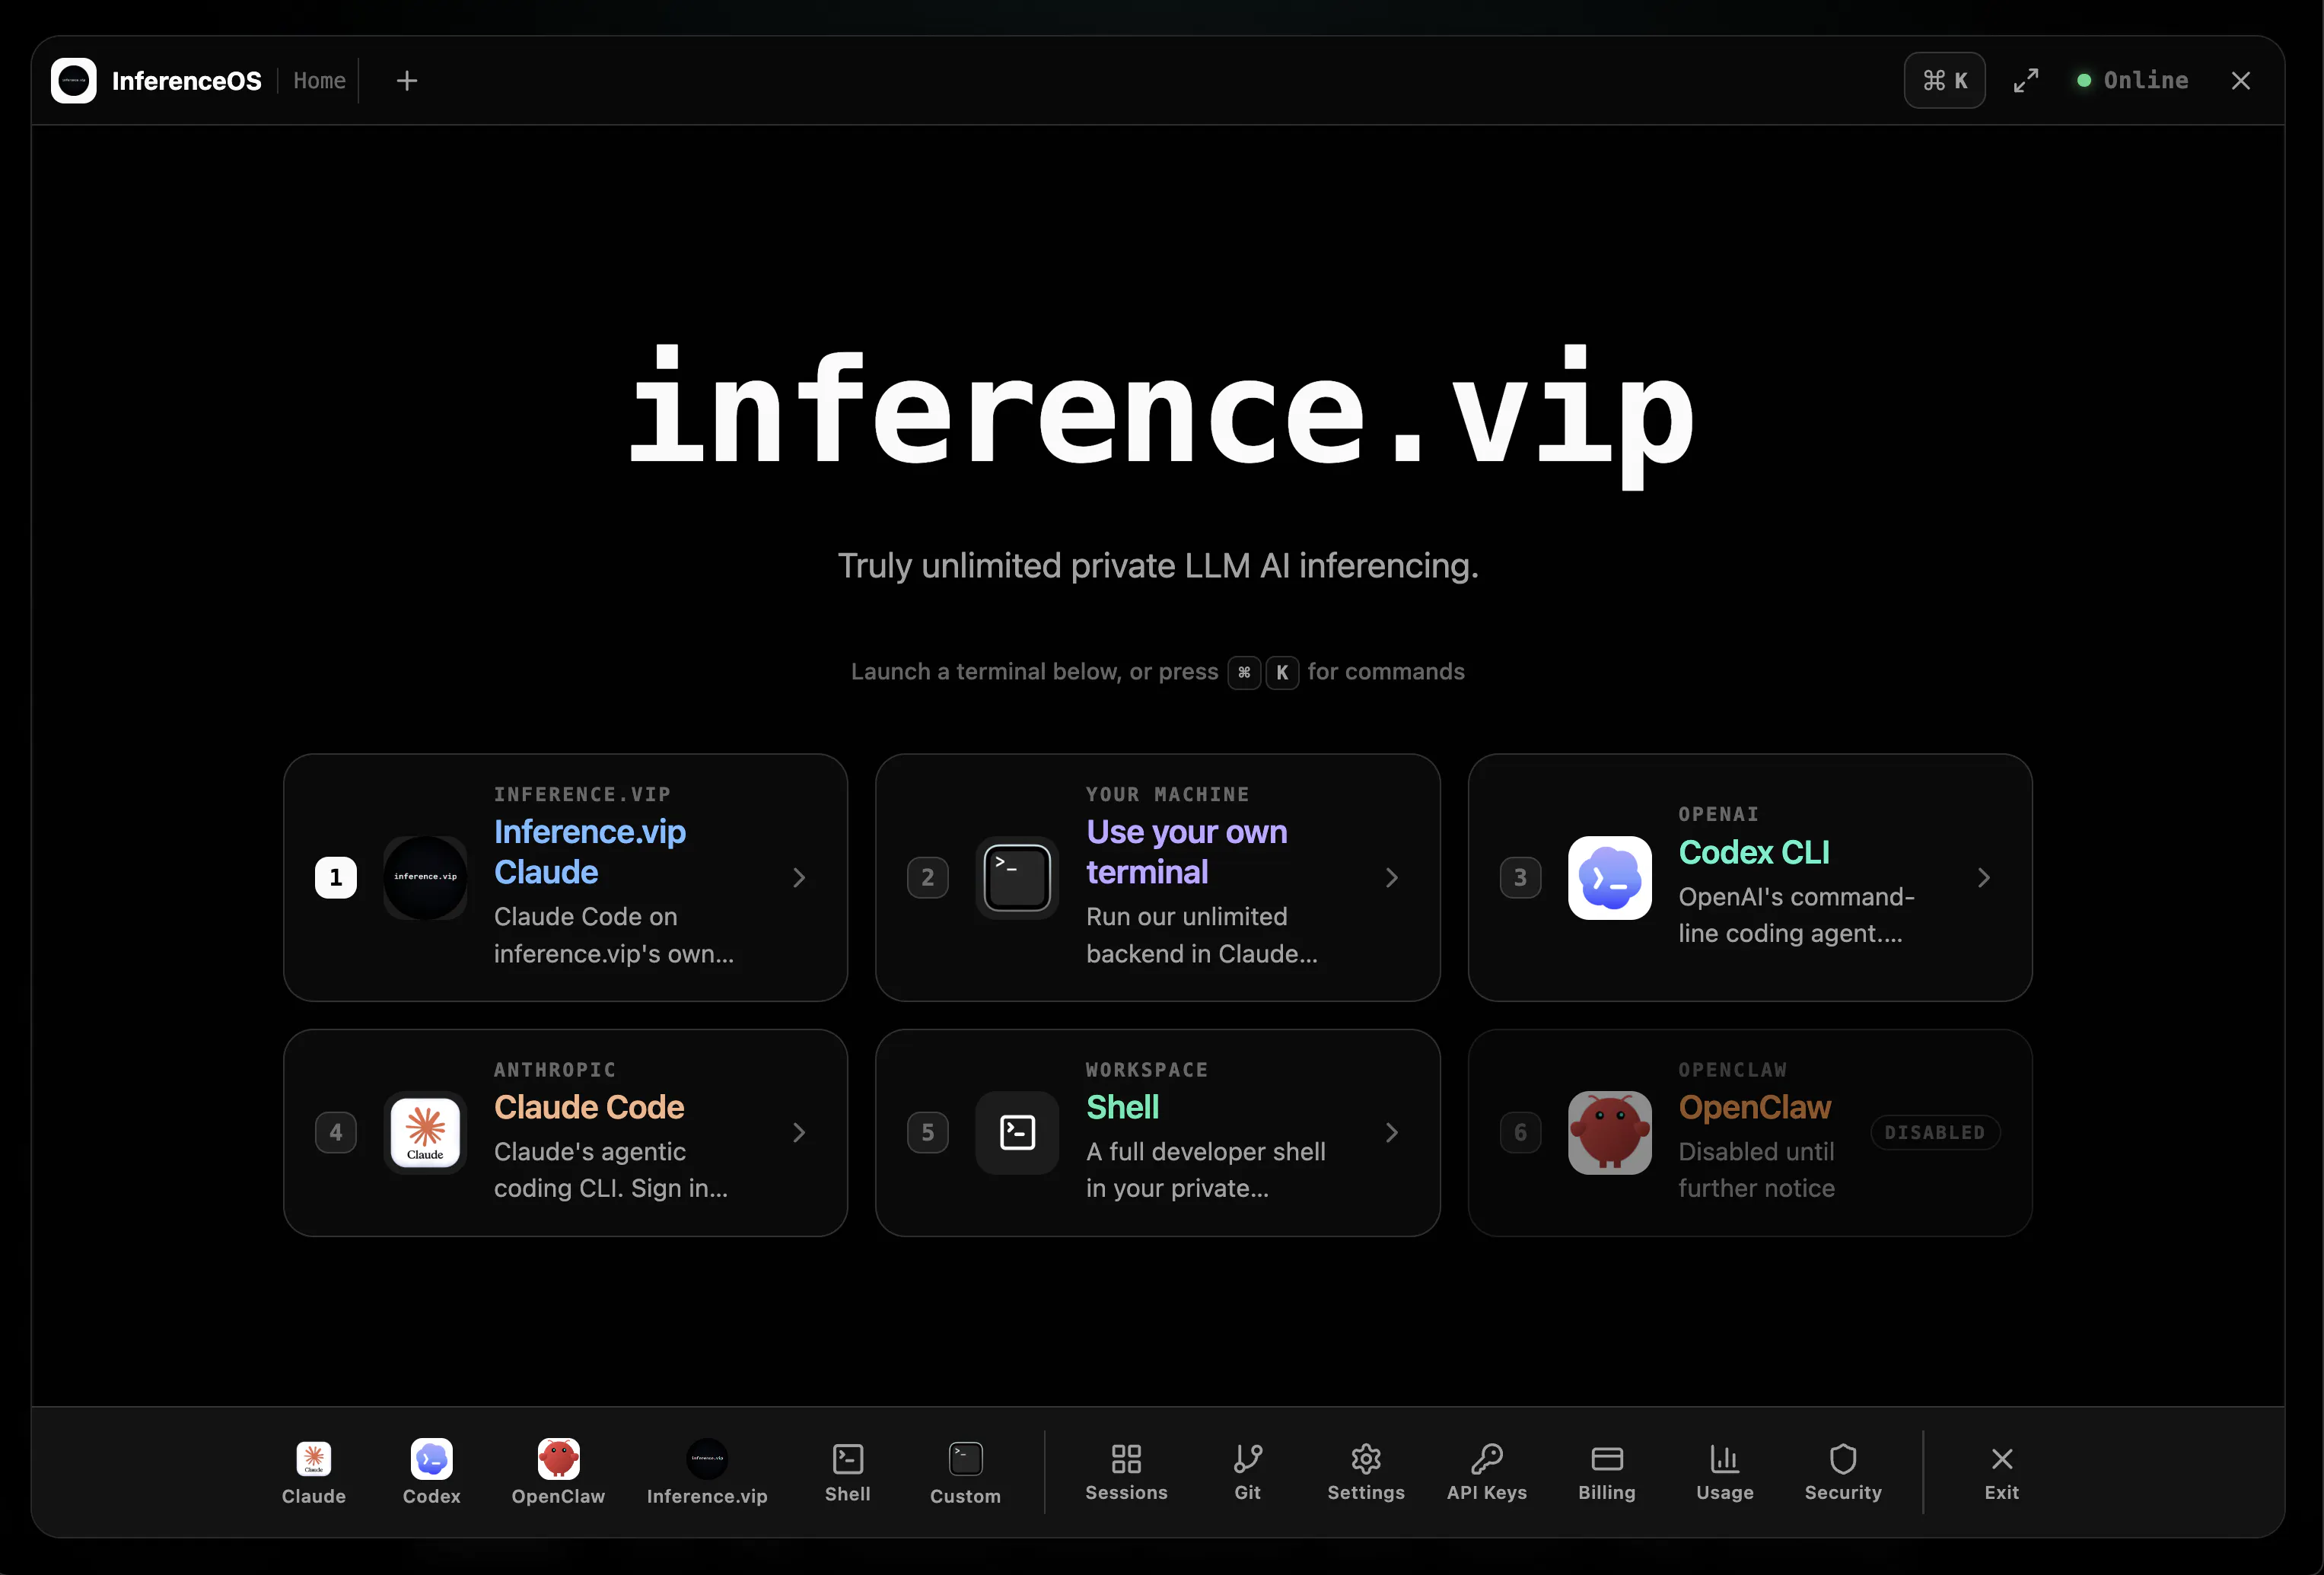2324x1575 pixels.
Task: Click the ⌘ key hint in the launch text
Action: (1244, 672)
